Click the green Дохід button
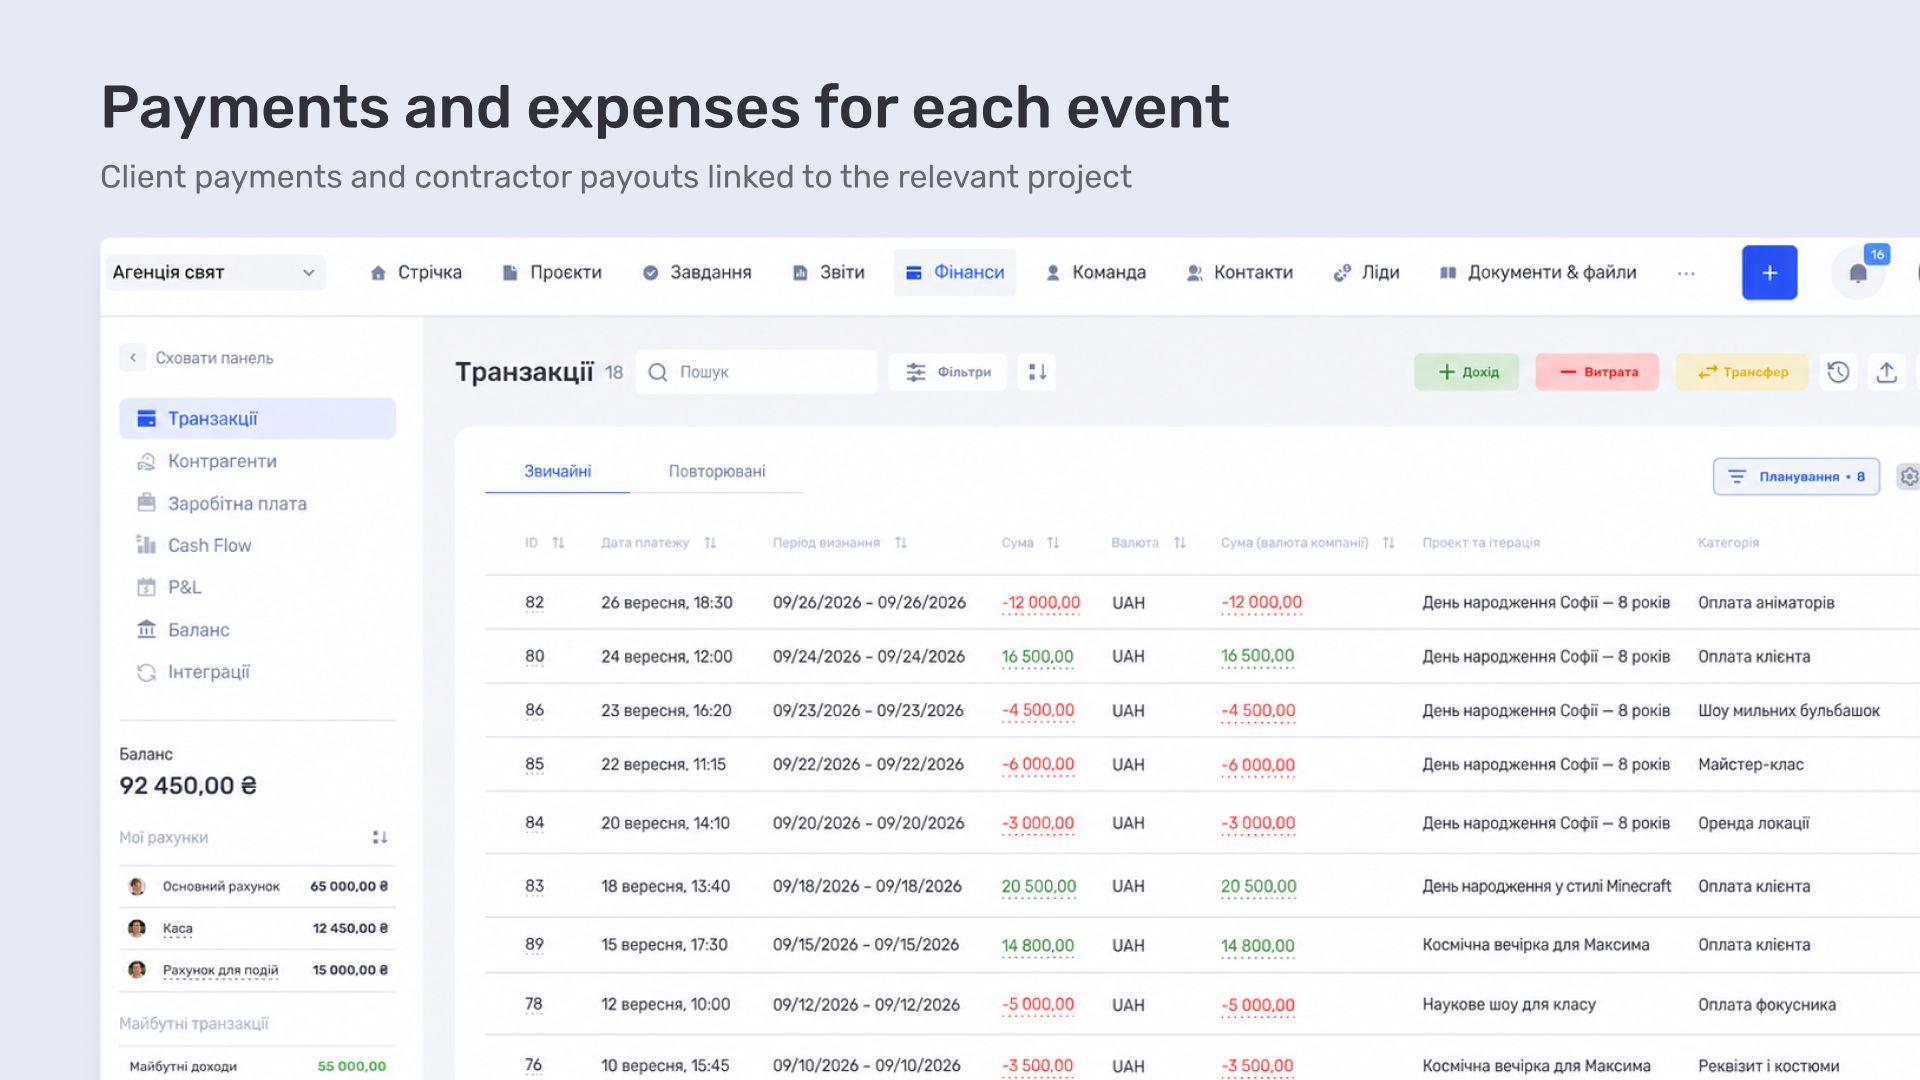The height and width of the screenshot is (1080, 1920). click(1467, 372)
